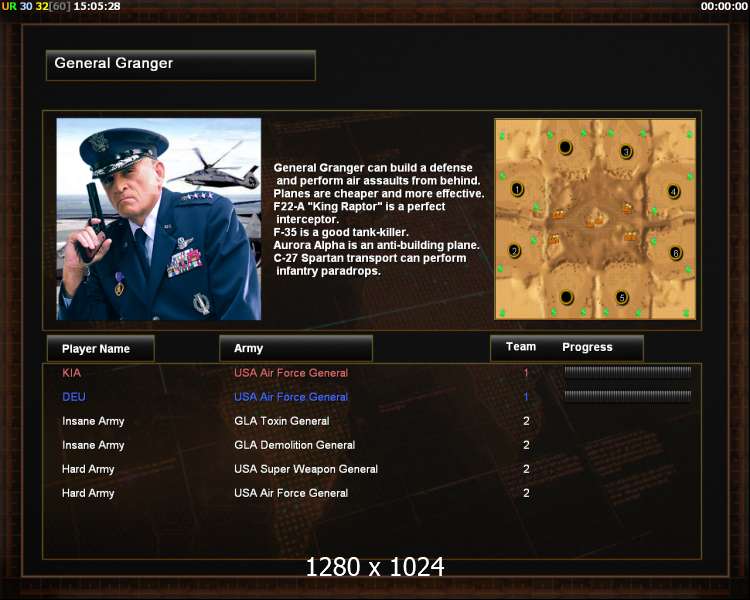Click the Player Name column header
750x600 pixels.
click(x=101, y=348)
